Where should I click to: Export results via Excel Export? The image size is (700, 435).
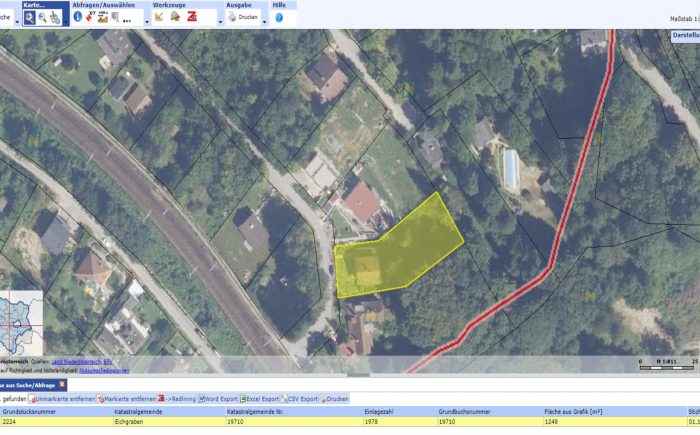(x=259, y=399)
